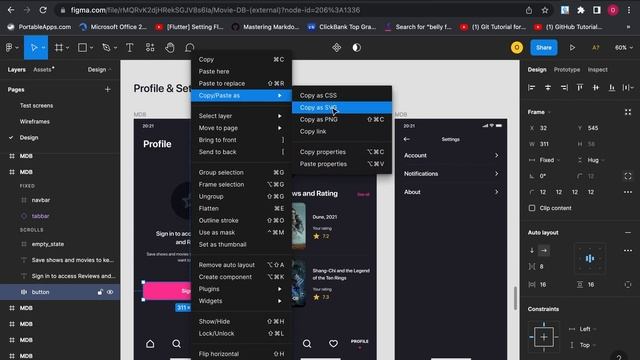Viewport: 640px width, 360px height.
Task: Choose Flatten in context menu
Action: [x=241, y=209]
